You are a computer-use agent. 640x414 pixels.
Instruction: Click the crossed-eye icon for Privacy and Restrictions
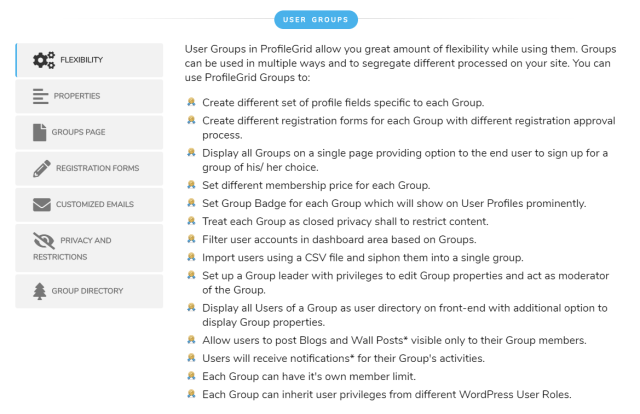click(x=44, y=240)
